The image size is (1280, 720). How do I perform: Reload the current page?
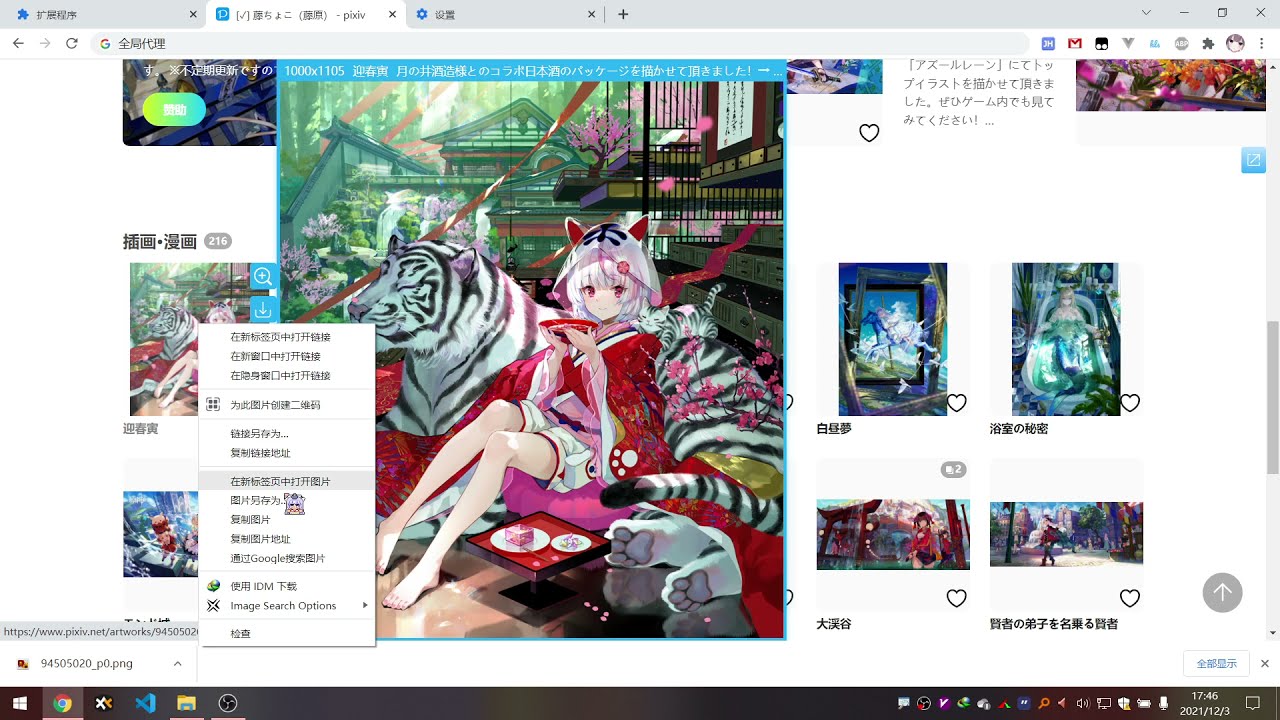[x=71, y=43]
